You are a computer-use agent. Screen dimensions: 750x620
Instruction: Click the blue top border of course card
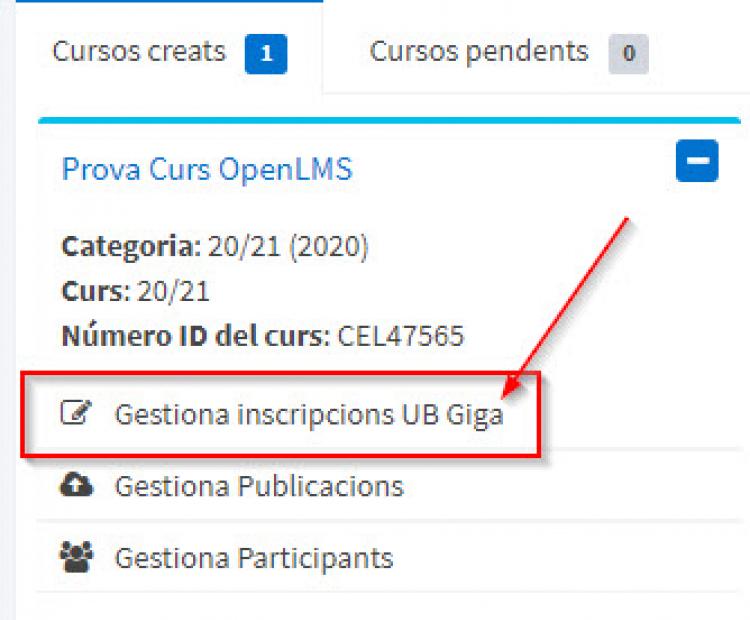[x=390, y=120]
